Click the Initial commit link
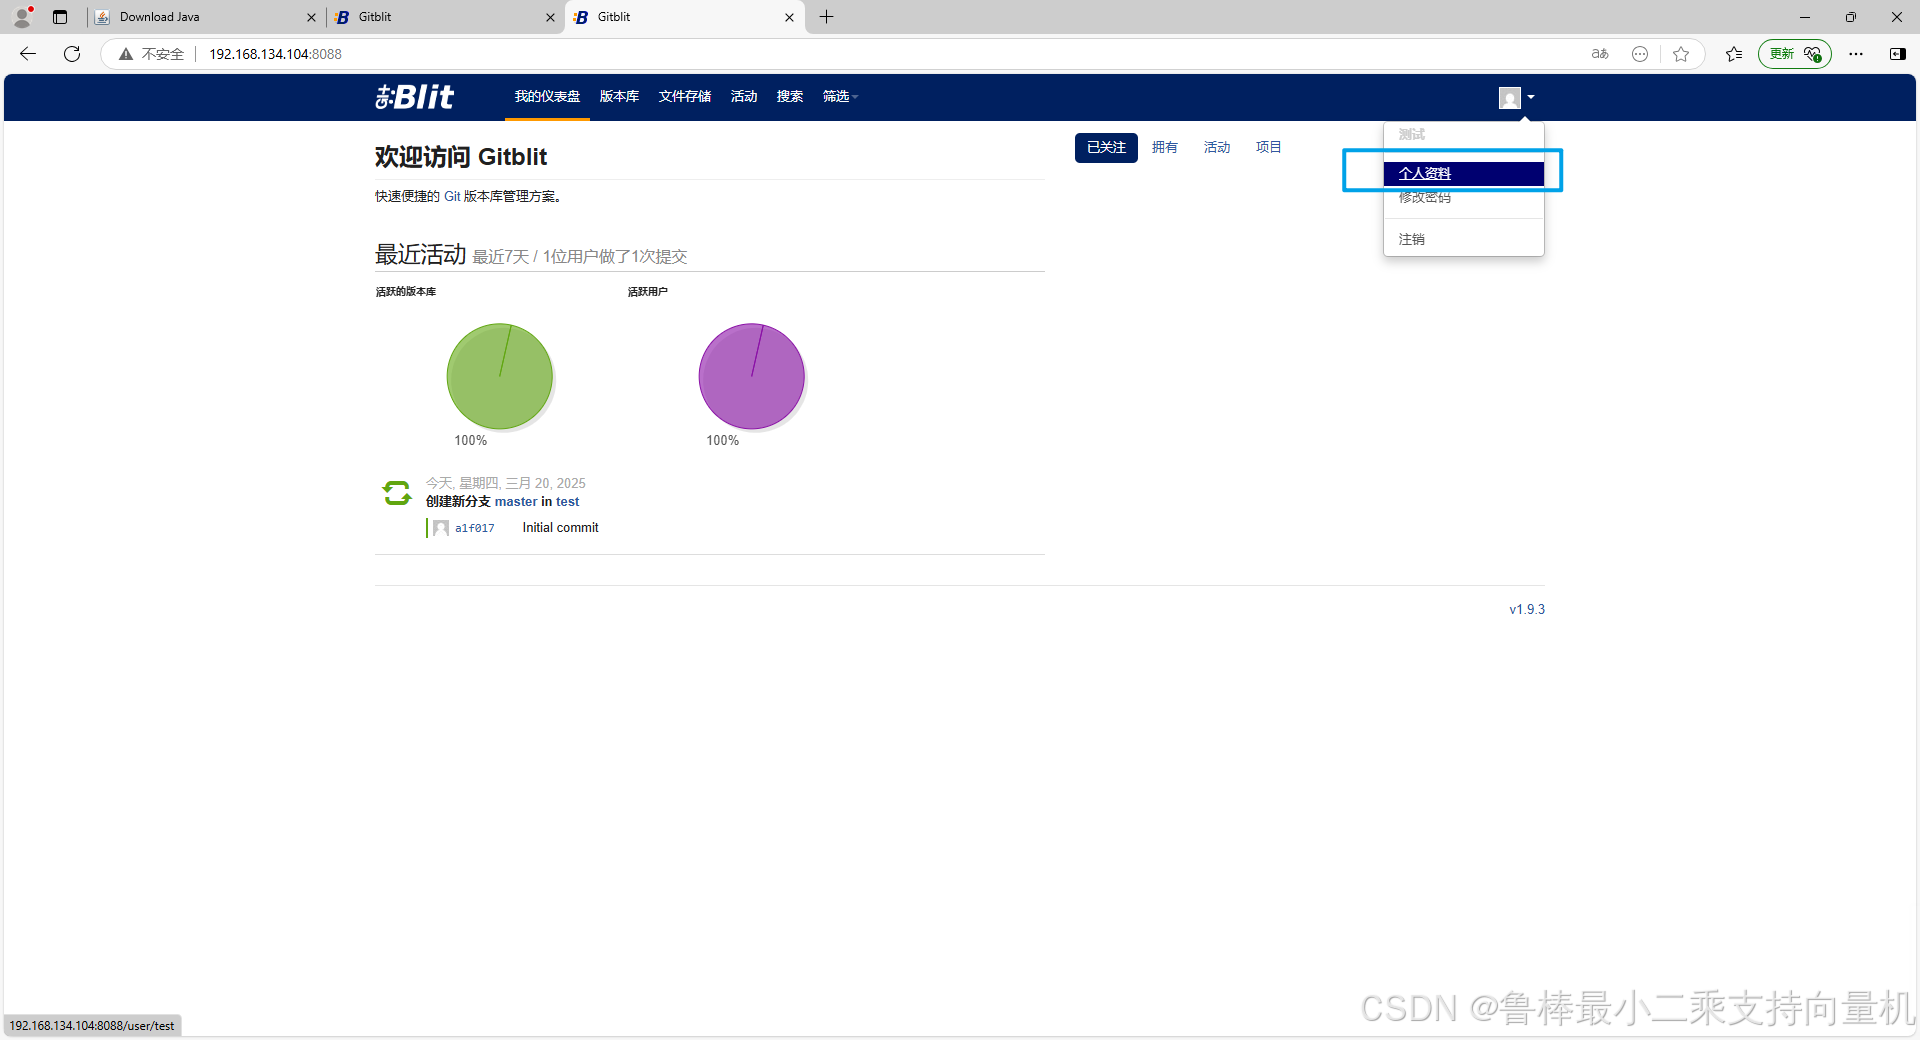Image resolution: width=1920 pixels, height=1040 pixels. pyautogui.click(x=559, y=527)
